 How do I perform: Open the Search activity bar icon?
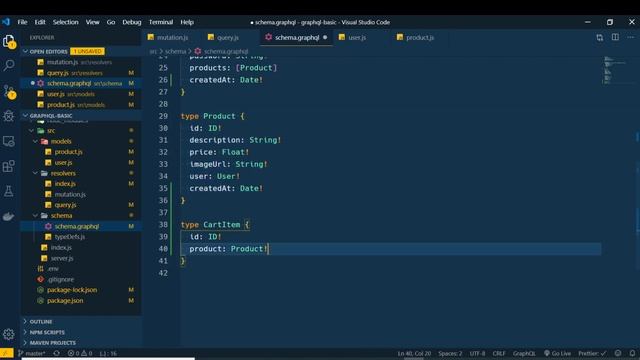click(x=9, y=65)
